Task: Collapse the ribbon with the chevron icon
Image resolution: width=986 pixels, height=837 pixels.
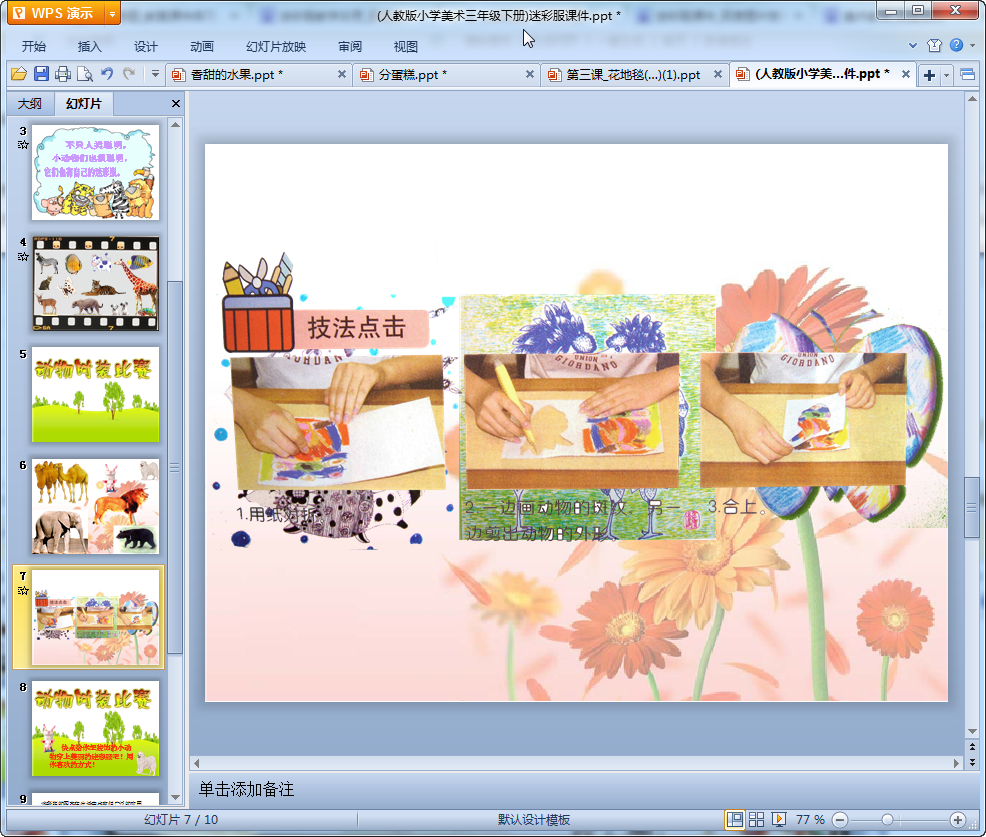Action: point(912,45)
